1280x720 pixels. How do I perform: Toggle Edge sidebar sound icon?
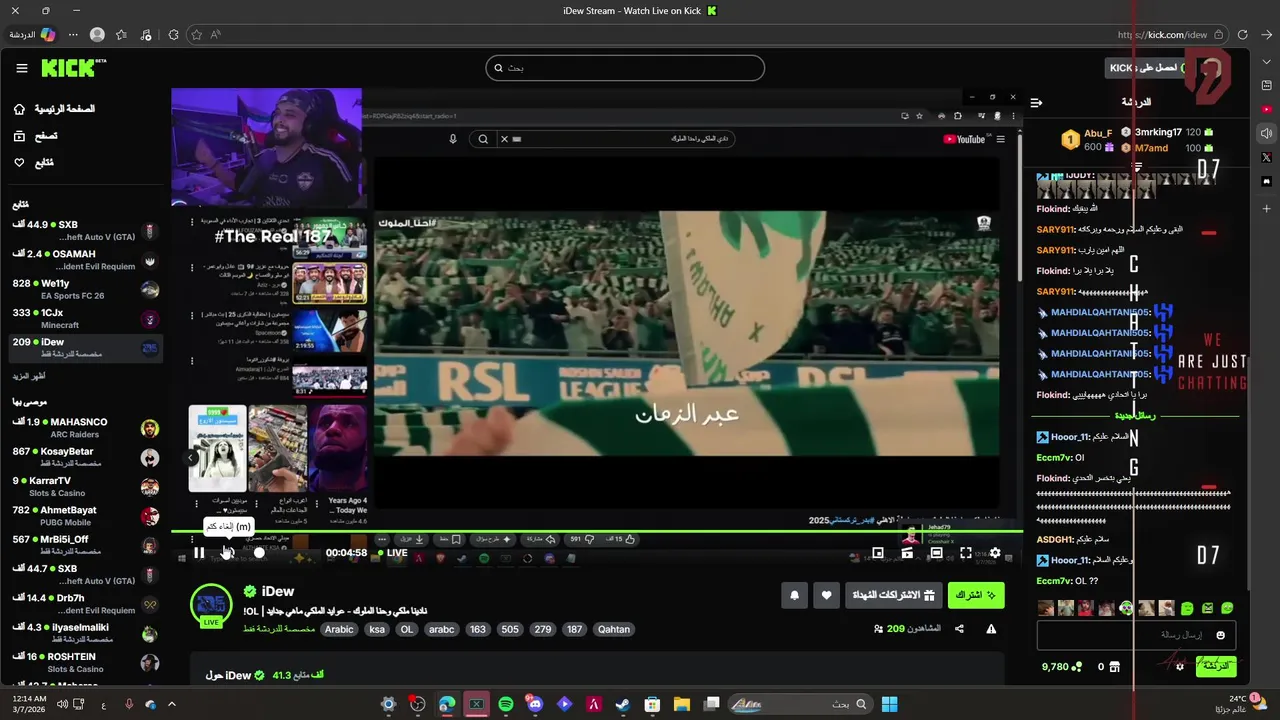point(1266,134)
